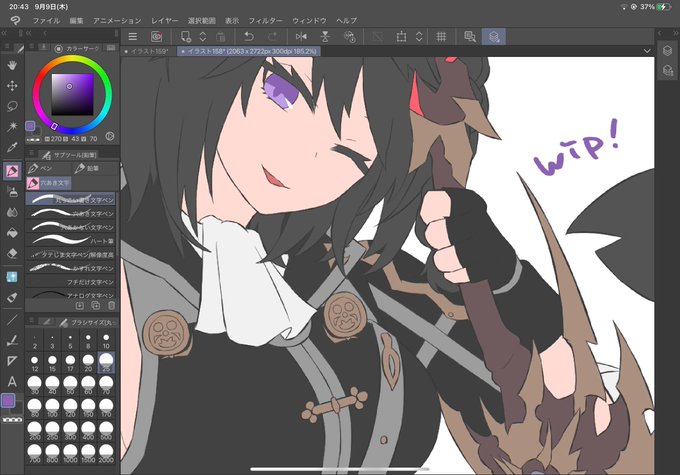Image resolution: width=680 pixels, height=475 pixels.
Task: Select the blue Decoration sparkle tool
Action: 12,277
